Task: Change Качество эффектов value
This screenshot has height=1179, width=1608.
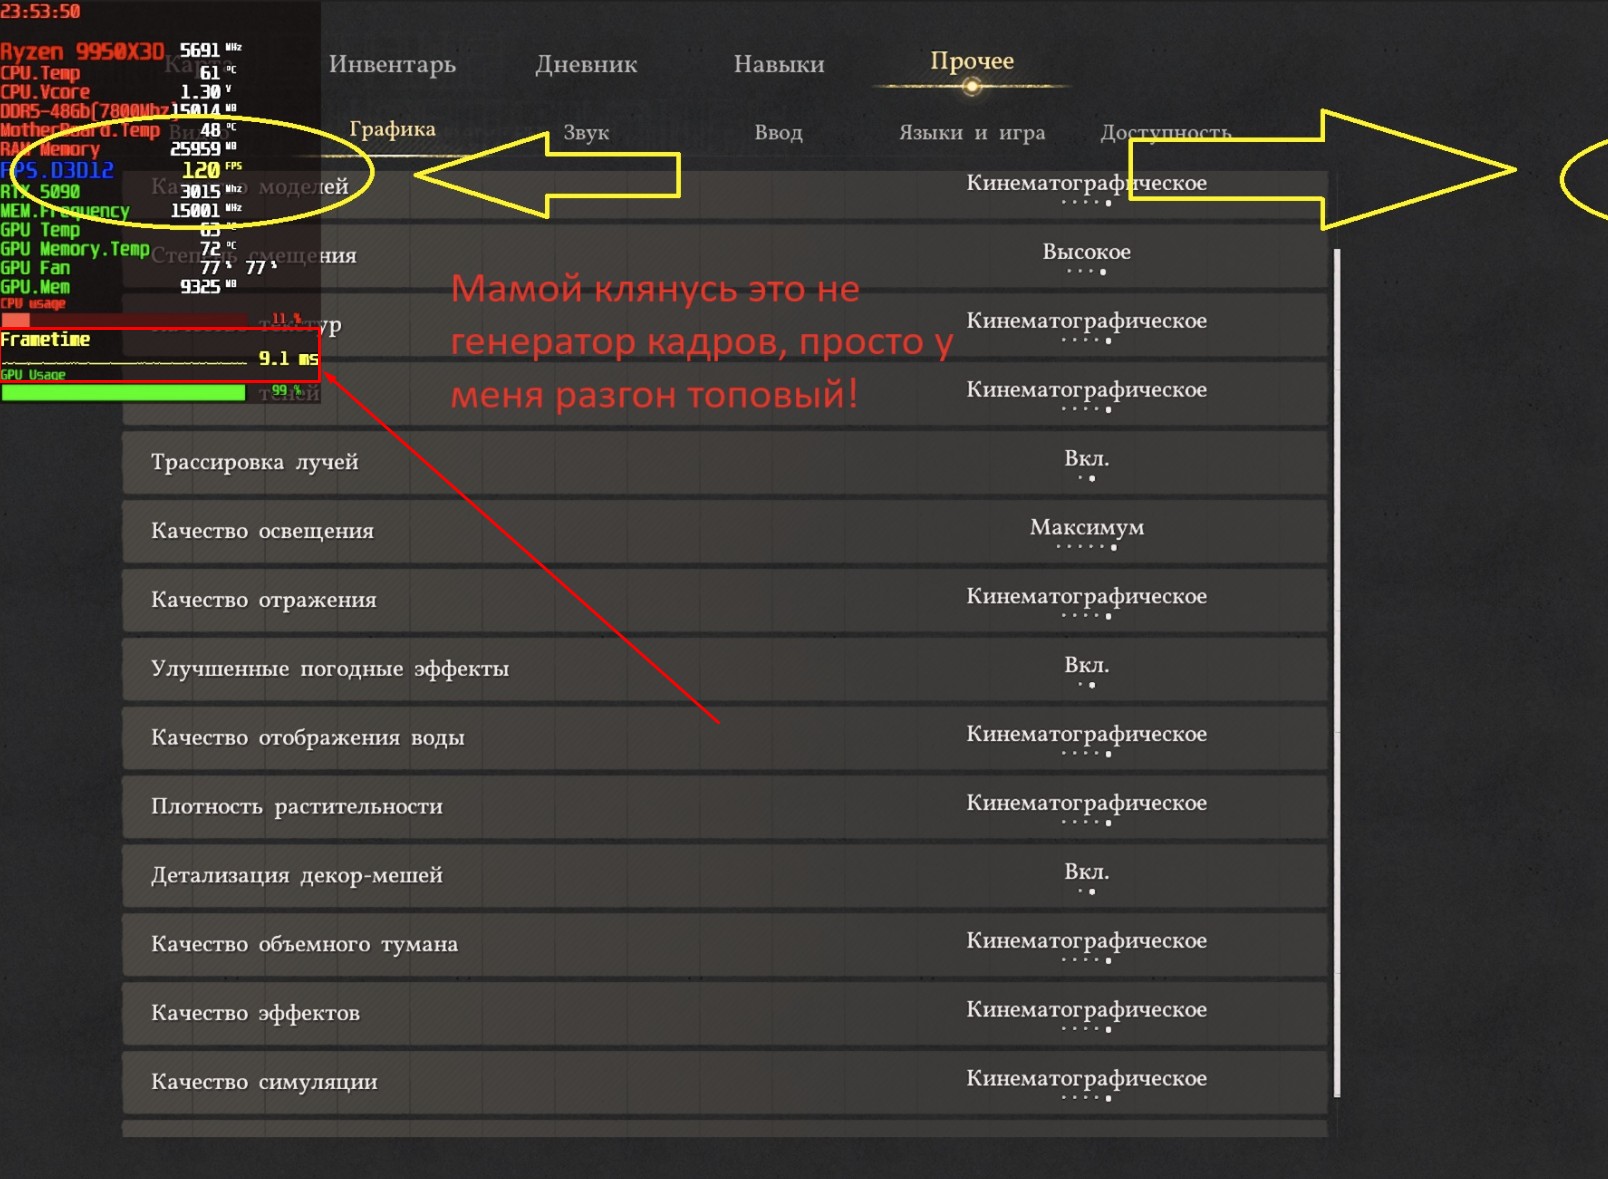Action: (1087, 1010)
